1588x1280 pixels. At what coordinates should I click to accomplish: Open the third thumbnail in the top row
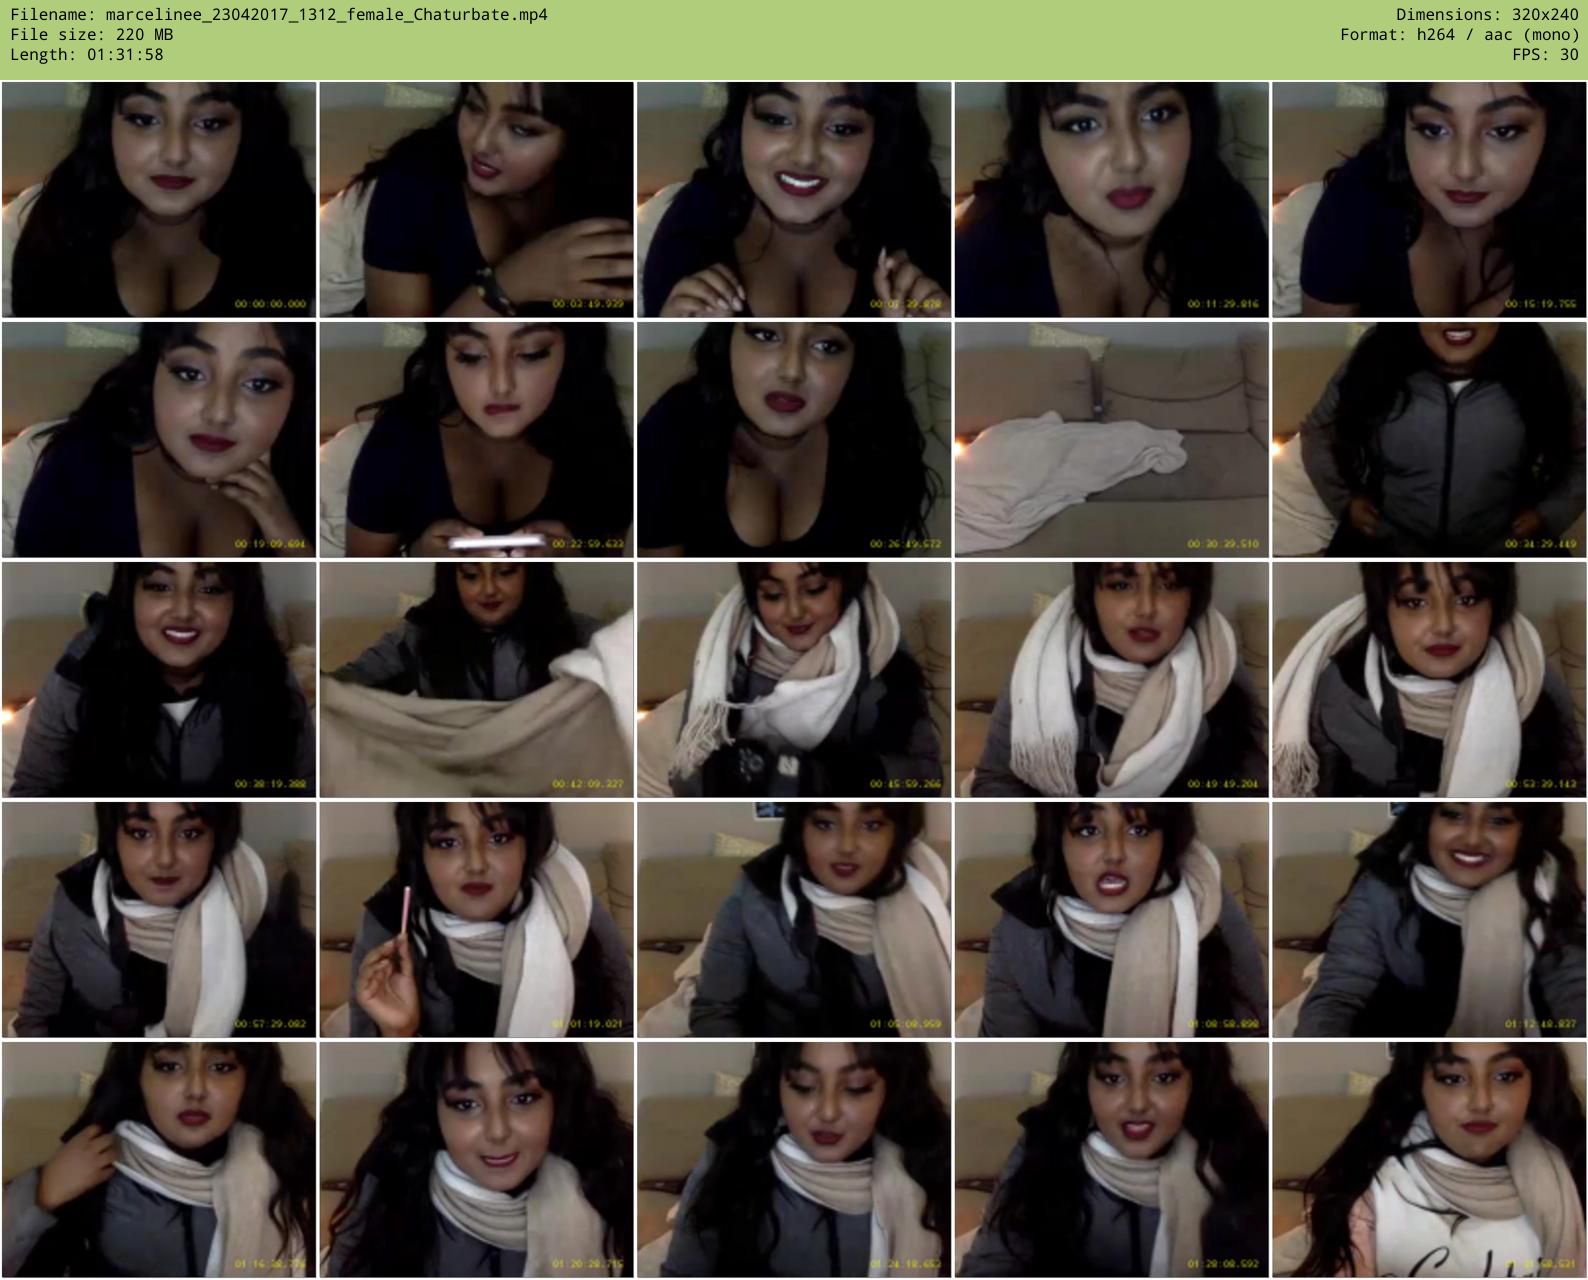(x=794, y=199)
